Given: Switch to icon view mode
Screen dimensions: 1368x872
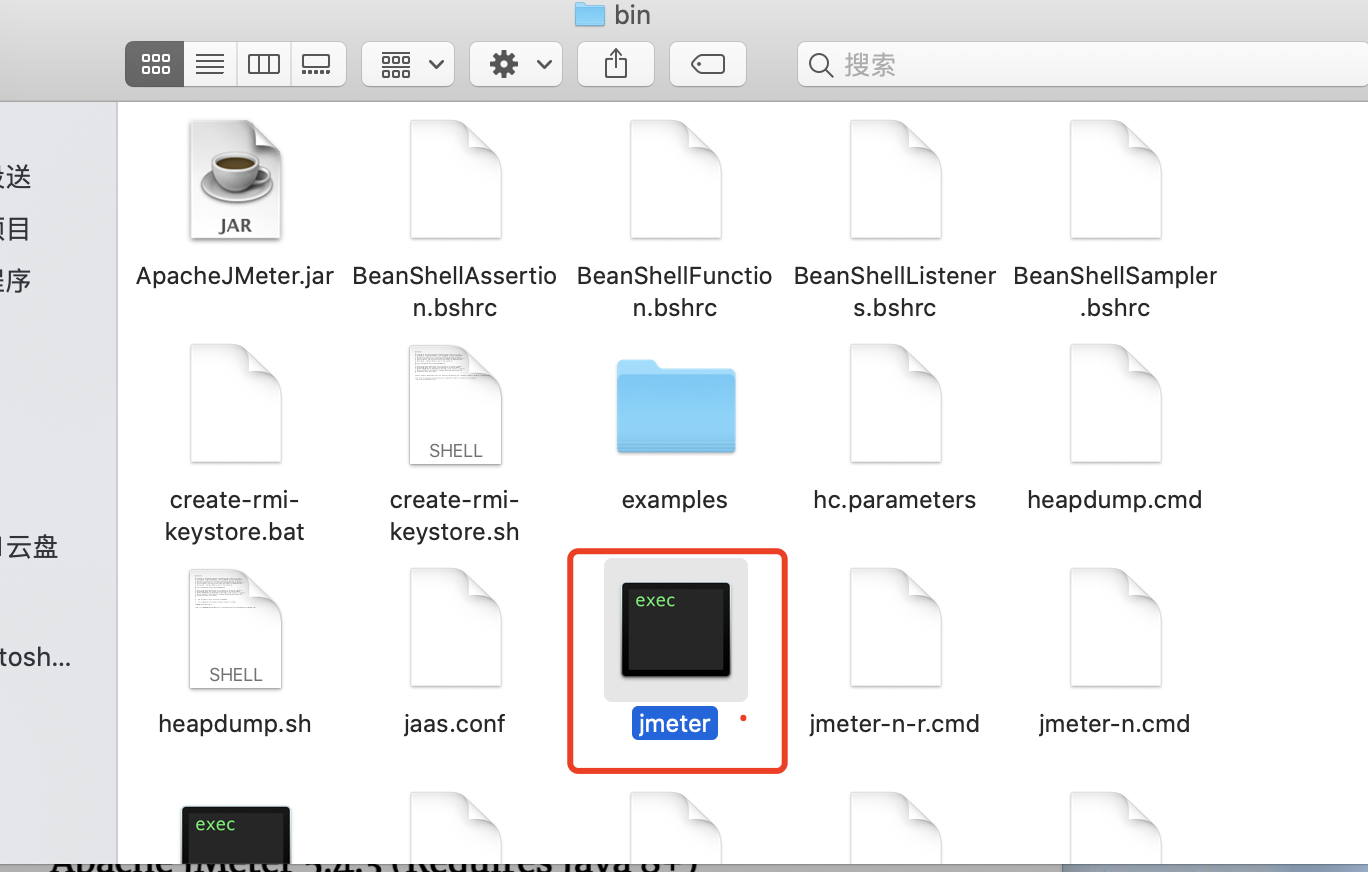Looking at the screenshot, I should [155, 64].
